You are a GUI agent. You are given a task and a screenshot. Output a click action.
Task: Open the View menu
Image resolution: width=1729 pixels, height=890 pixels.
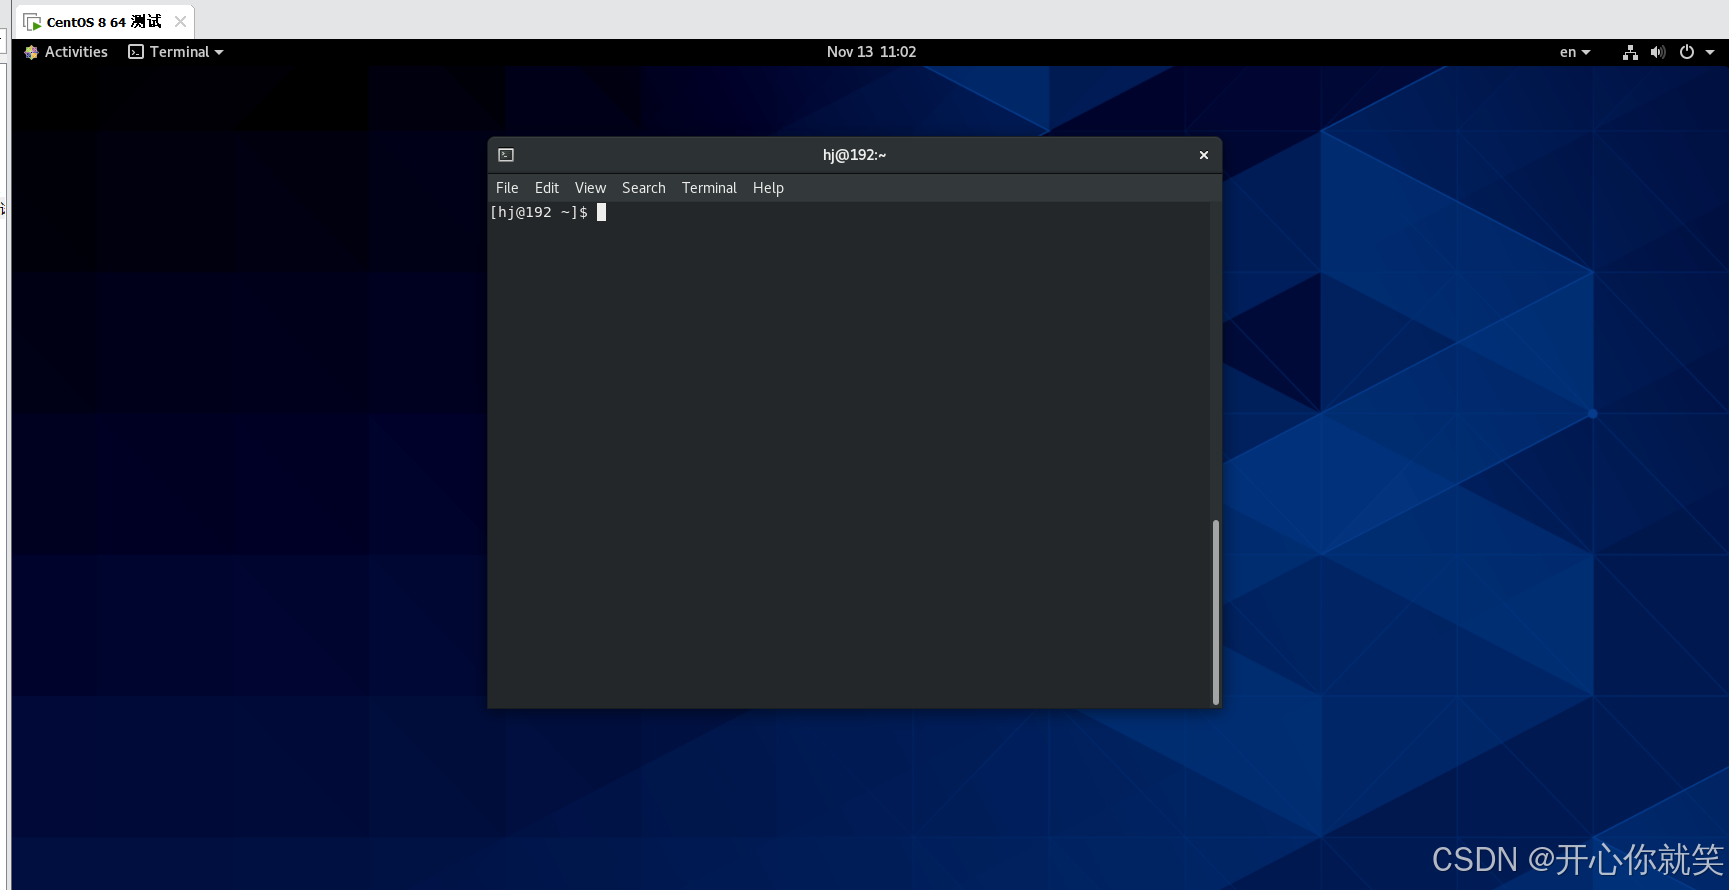click(590, 188)
